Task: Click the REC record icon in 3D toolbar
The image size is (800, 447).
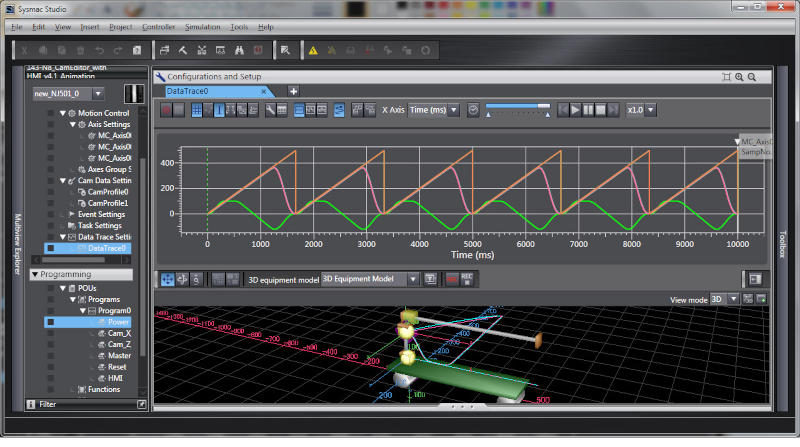Action: coord(467,279)
